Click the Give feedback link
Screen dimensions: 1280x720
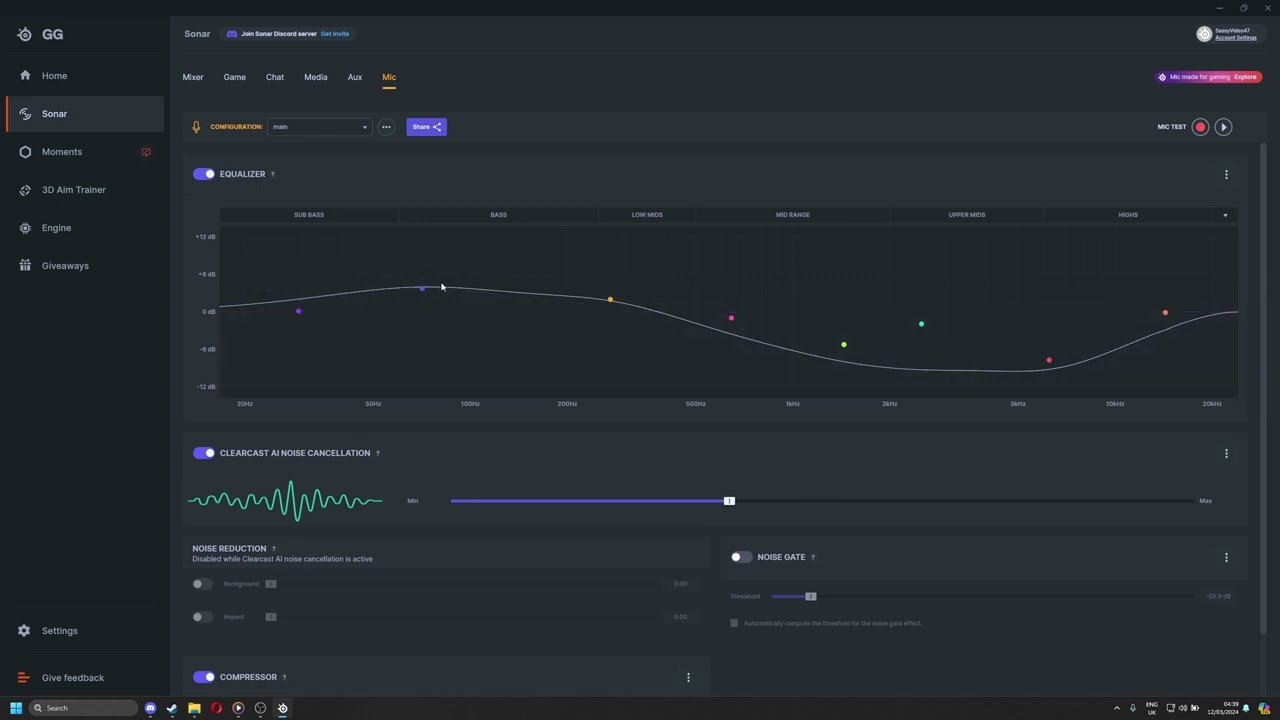point(73,678)
